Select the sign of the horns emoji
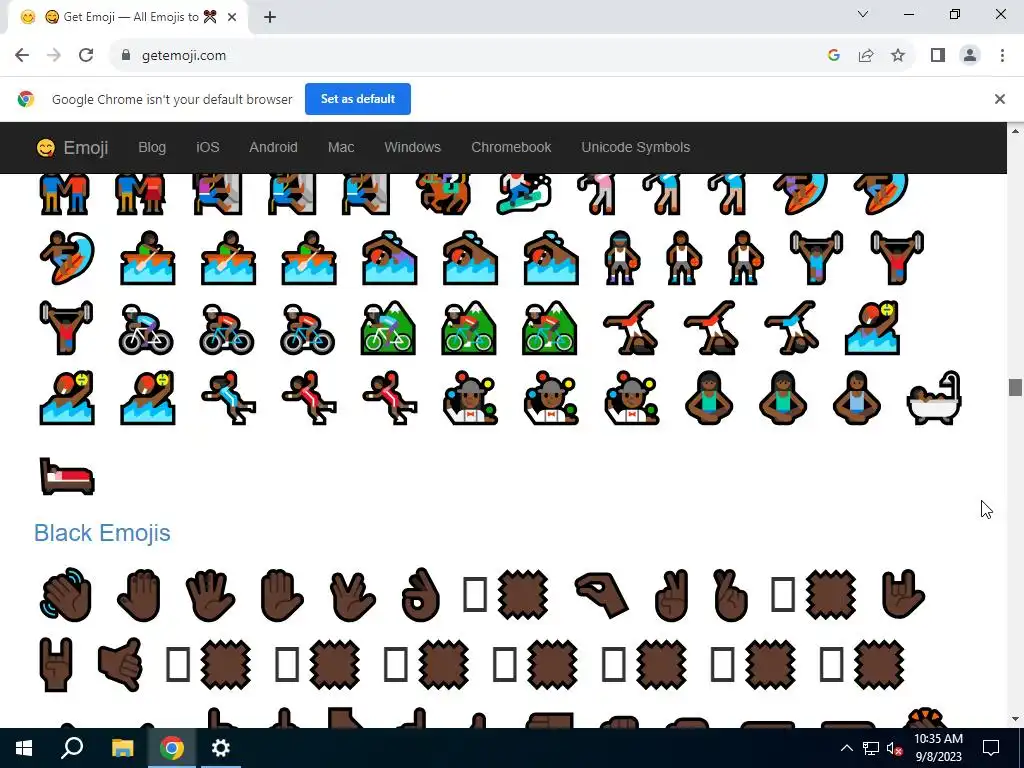Viewport: 1024px width, 768px height. [x=56, y=665]
